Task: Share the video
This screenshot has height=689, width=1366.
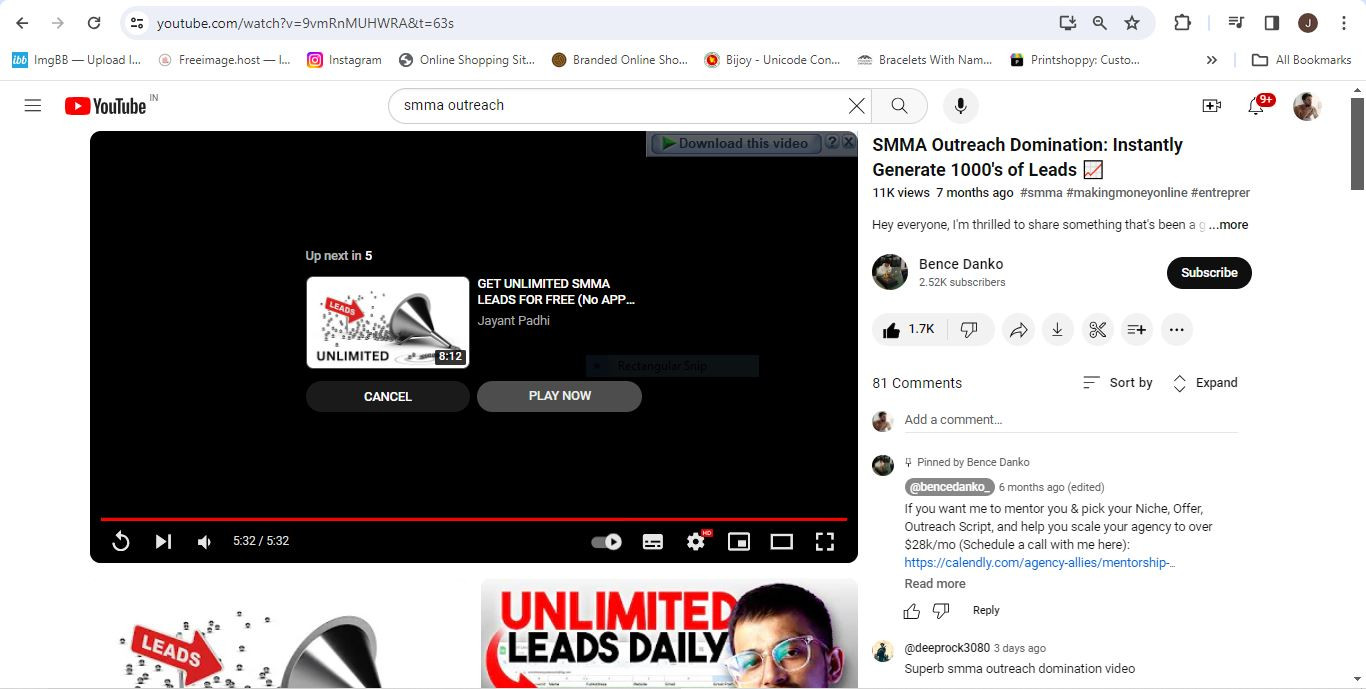Action: coord(1018,329)
